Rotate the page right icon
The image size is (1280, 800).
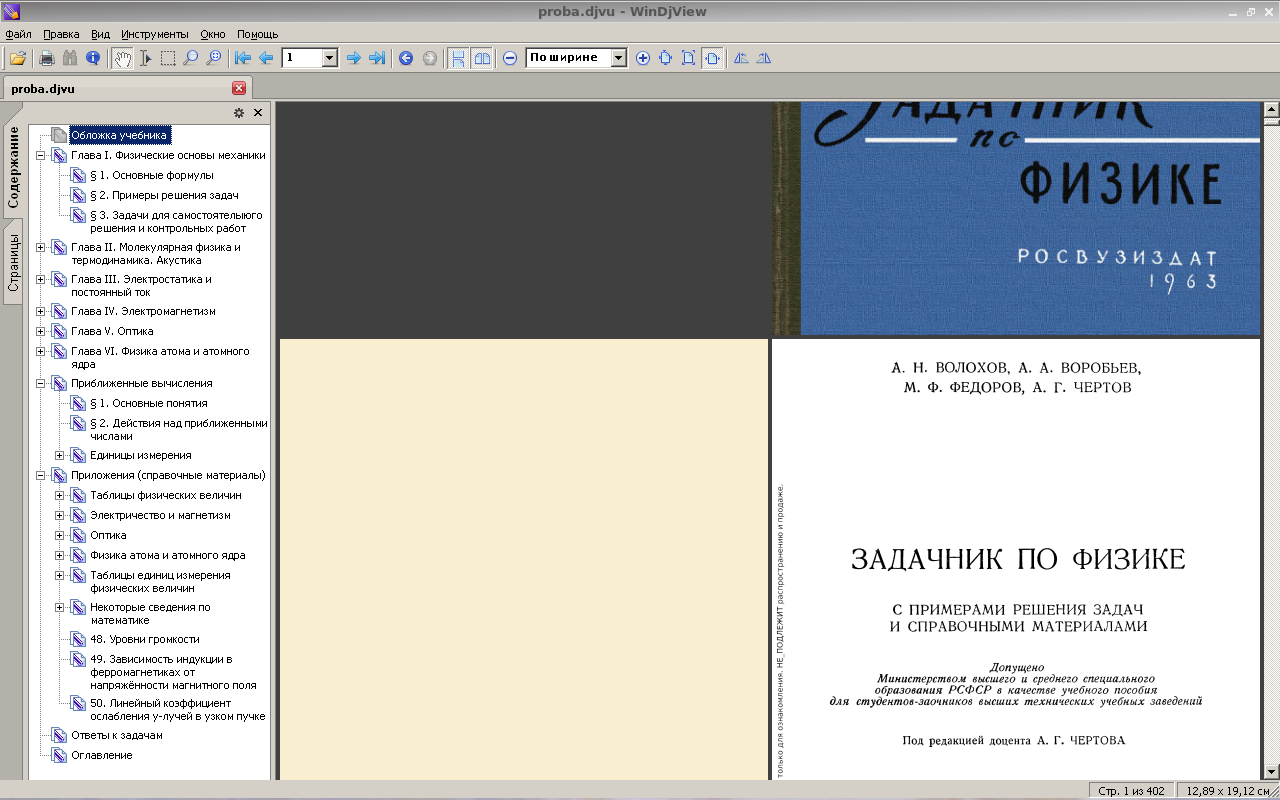764,58
